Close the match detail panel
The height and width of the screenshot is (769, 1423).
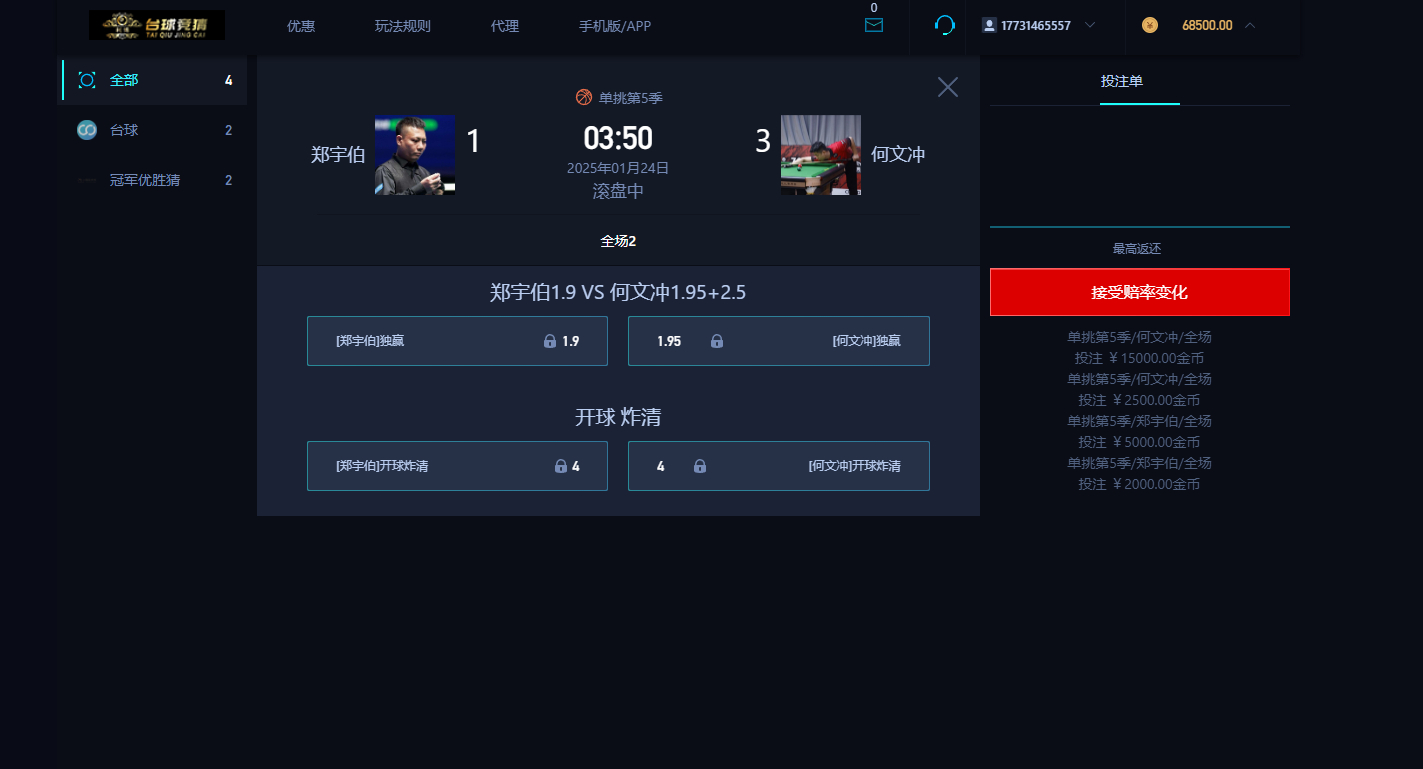coord(947,87)
